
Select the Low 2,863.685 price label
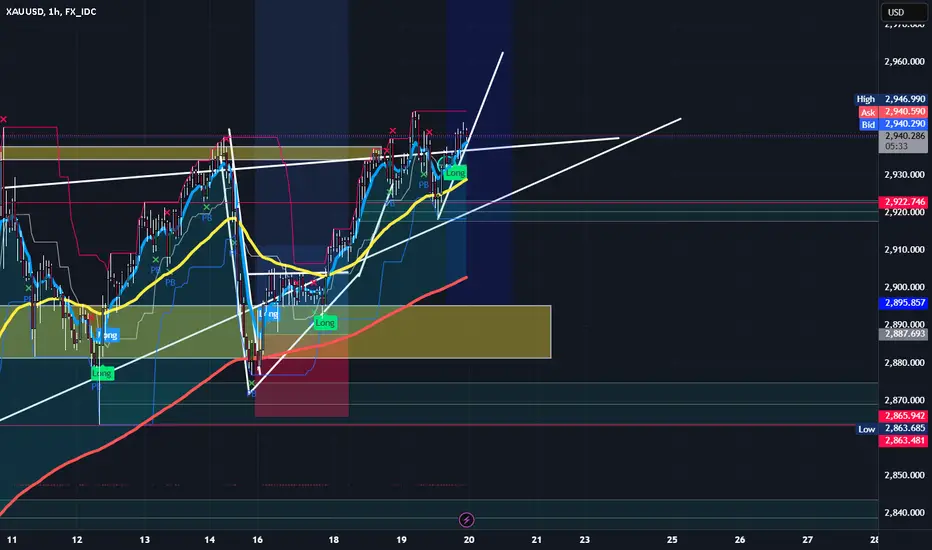pos(892,428)
